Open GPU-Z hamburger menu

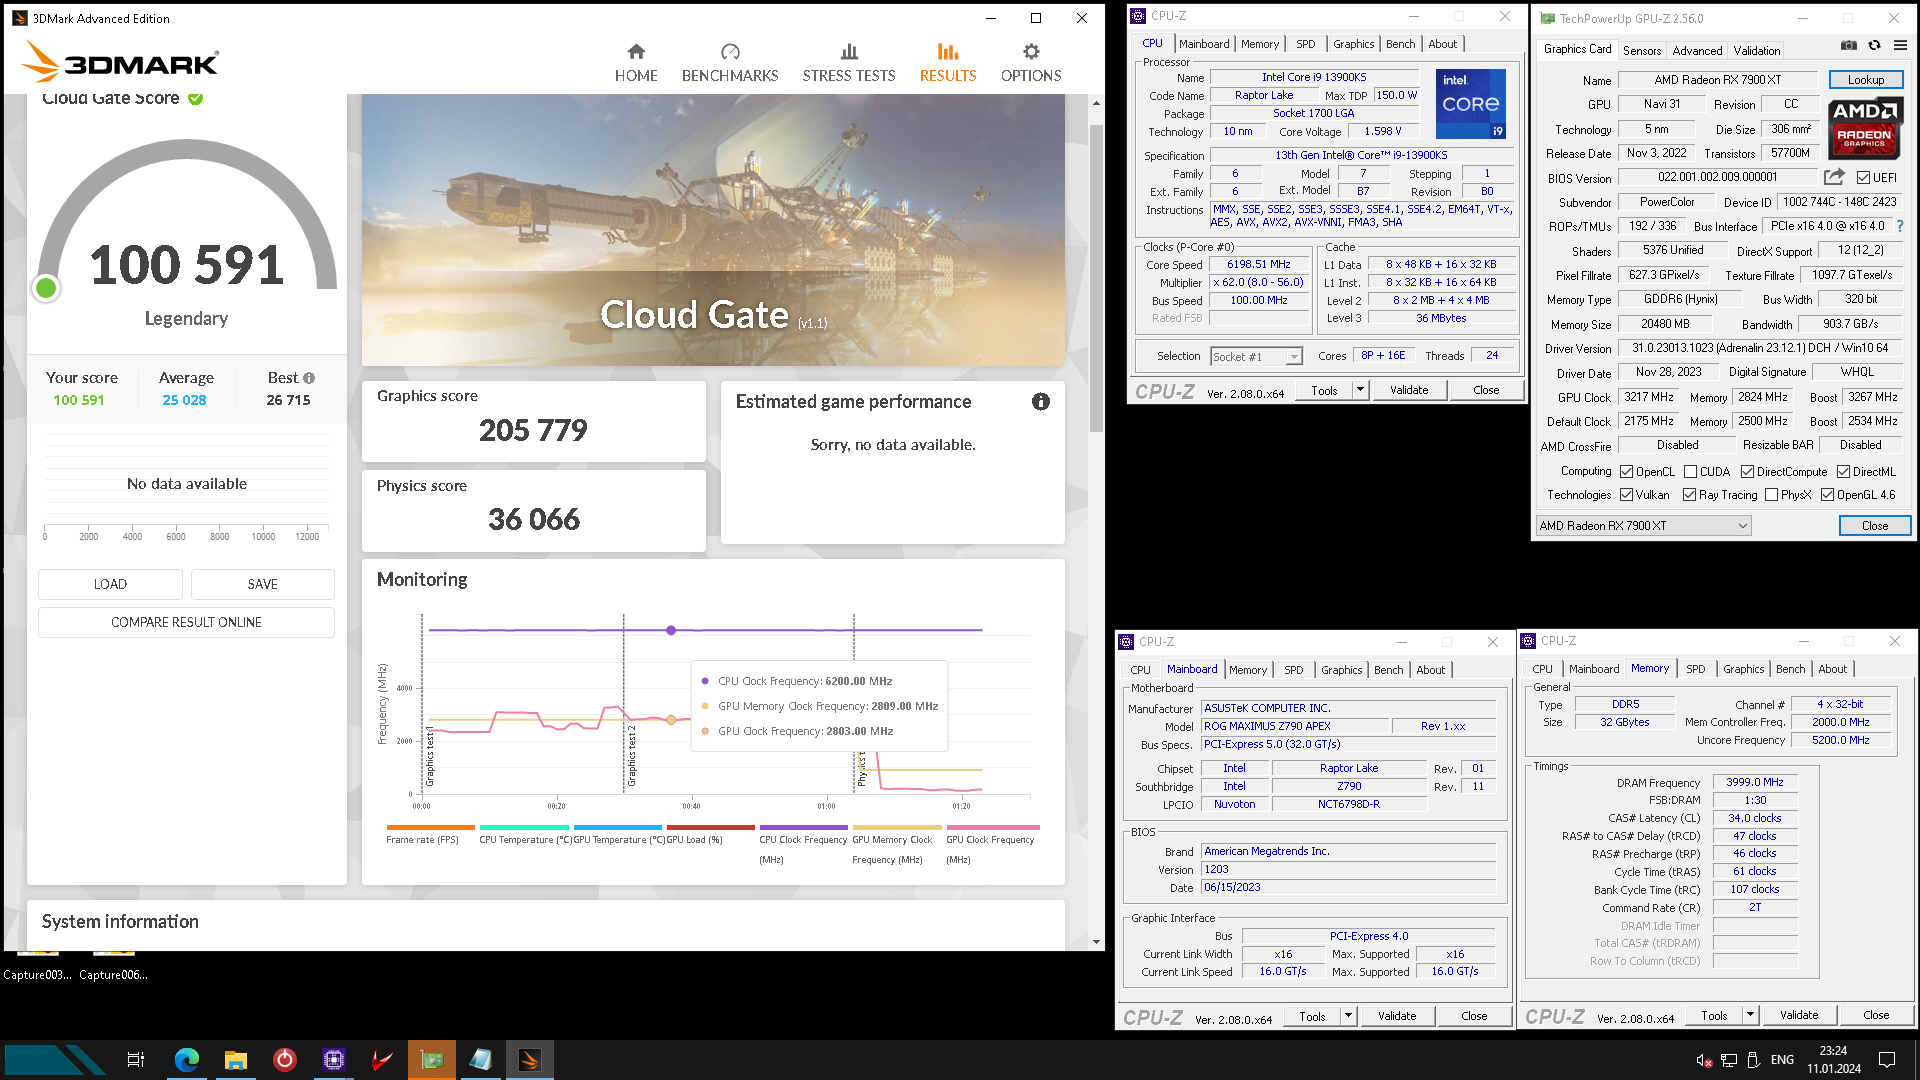[1900, 45]
